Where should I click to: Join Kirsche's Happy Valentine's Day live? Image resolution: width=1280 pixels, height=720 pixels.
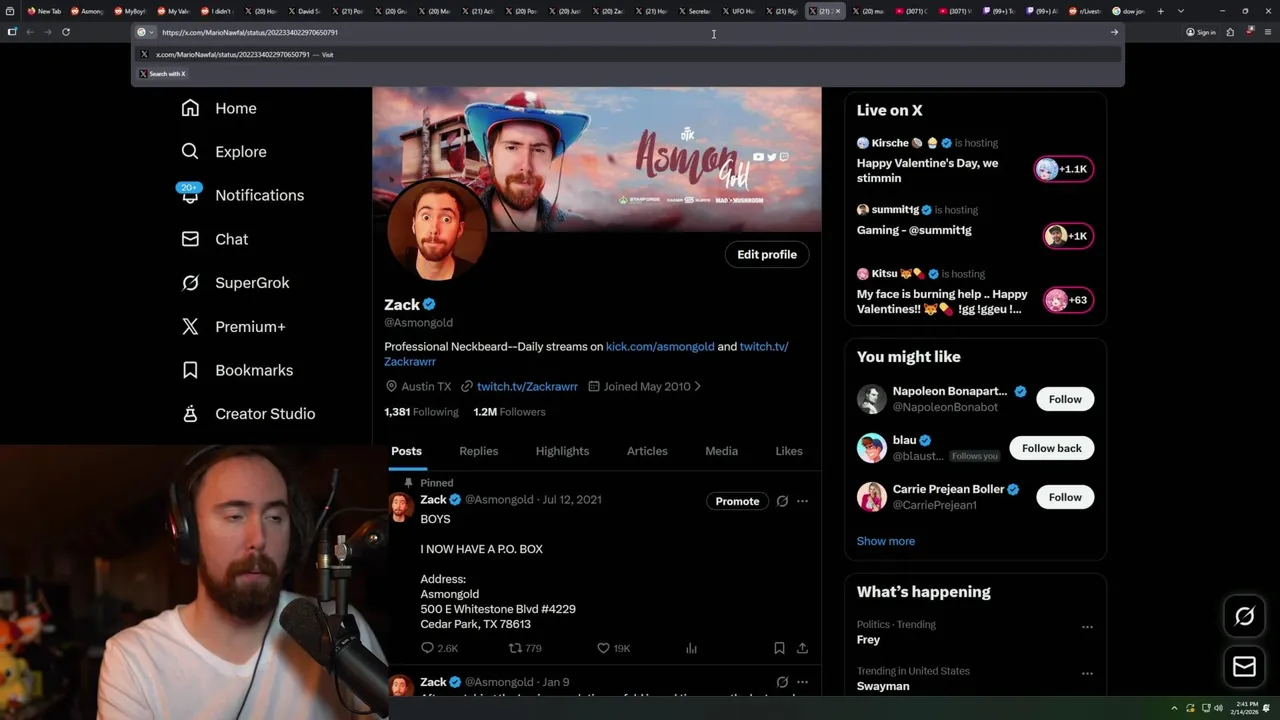pyautogui.click(x=975, y=161)
